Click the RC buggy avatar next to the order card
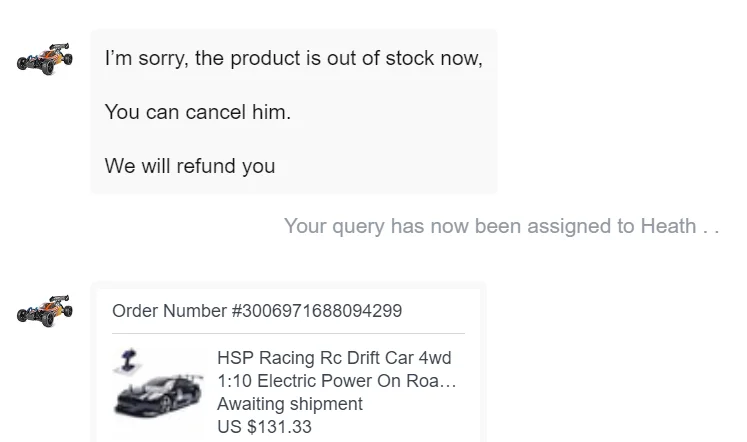747x442 pixels. pyautogui.click(x=45, y=310)
